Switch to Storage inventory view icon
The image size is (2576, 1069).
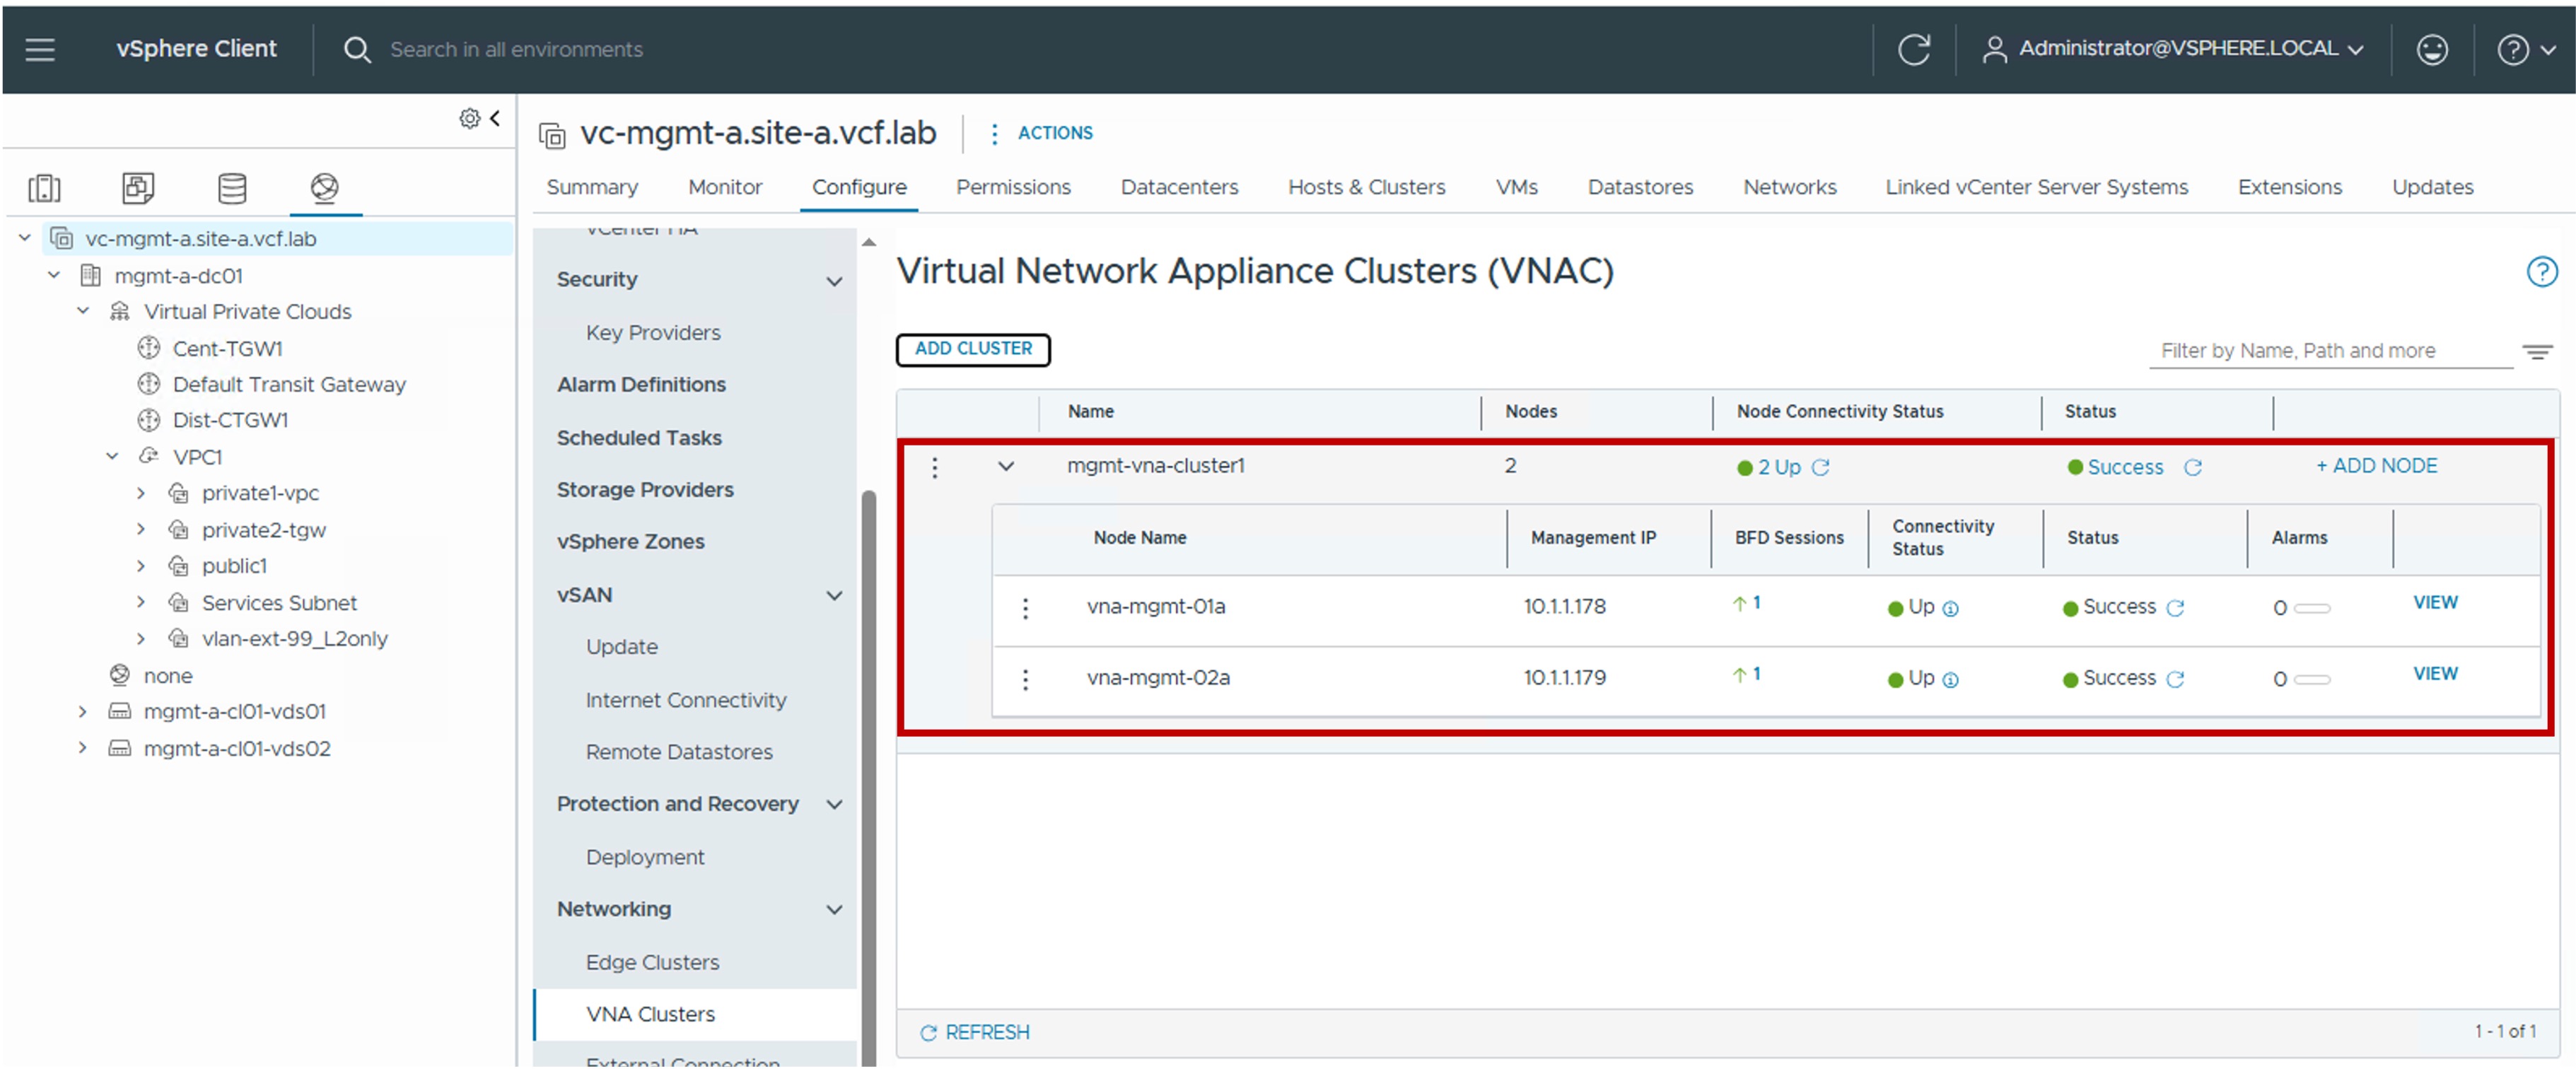pos(232,187)
